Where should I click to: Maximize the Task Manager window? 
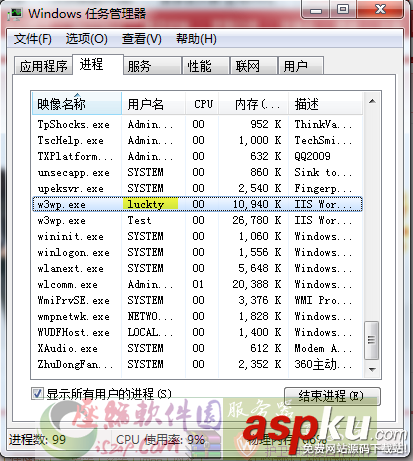click(343, 10)
